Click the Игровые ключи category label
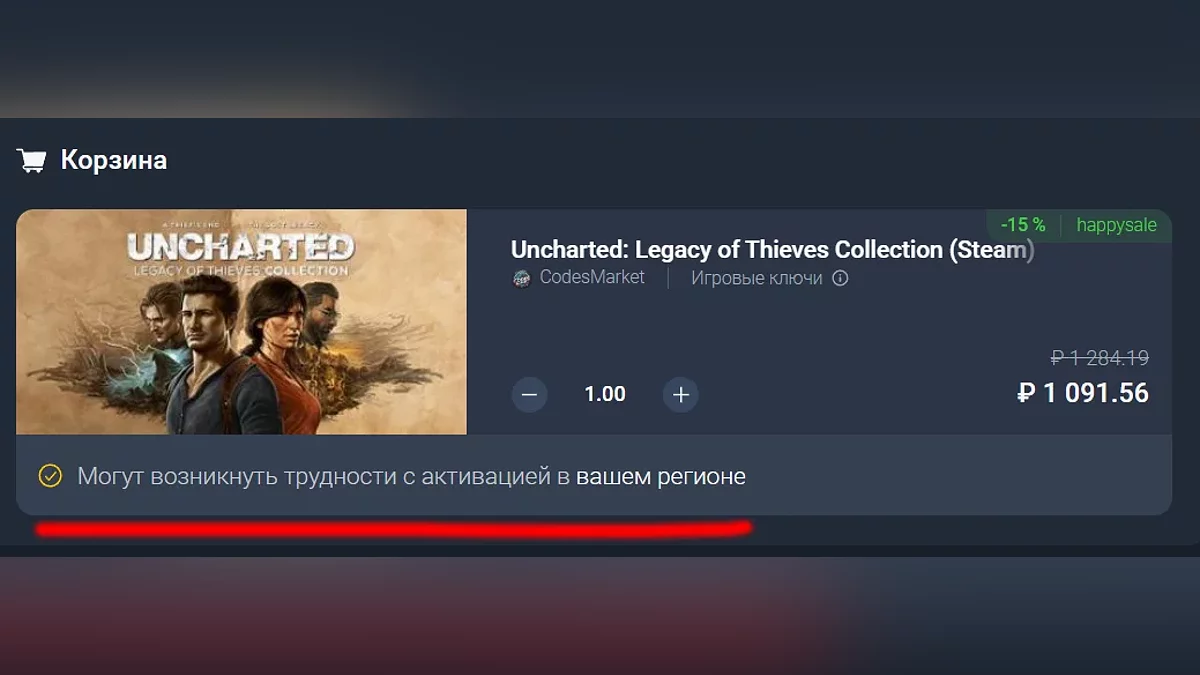The image size is (1200, 675). (757, 278)
